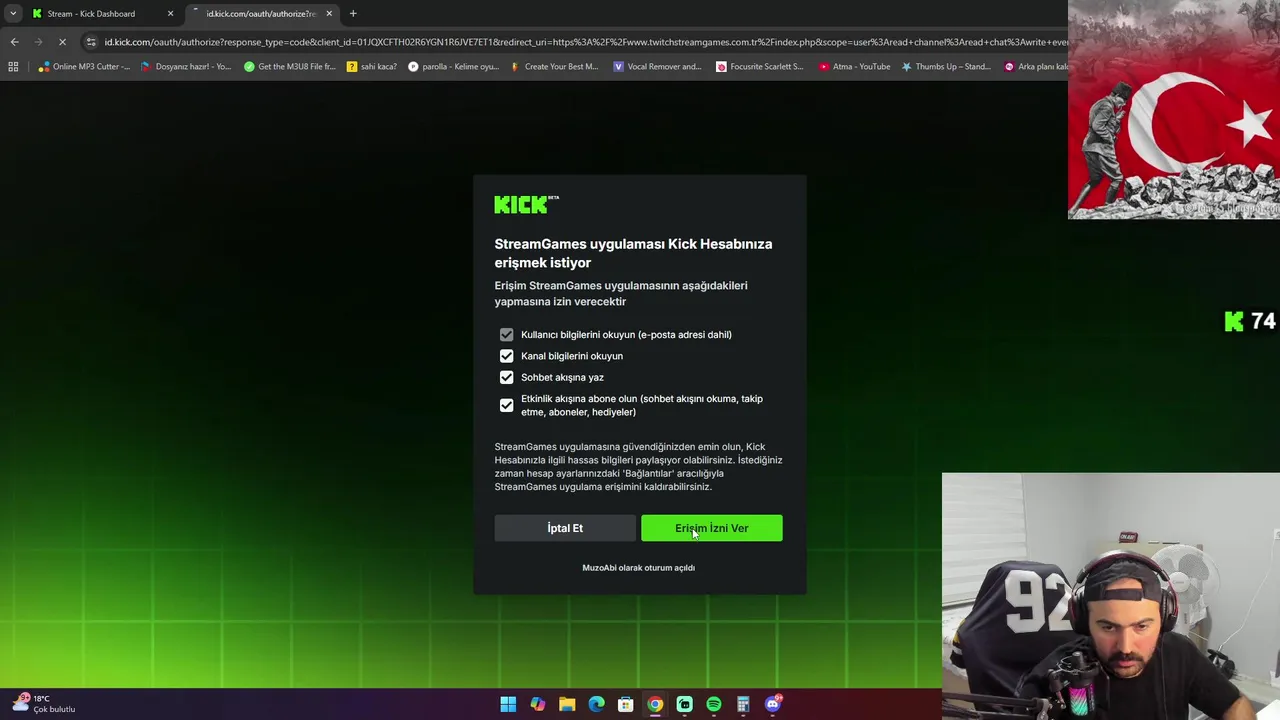Open Dosyanız hazır bookmark
The height and width of the screenshot is (720, 1280).
[x=186, y=67]
